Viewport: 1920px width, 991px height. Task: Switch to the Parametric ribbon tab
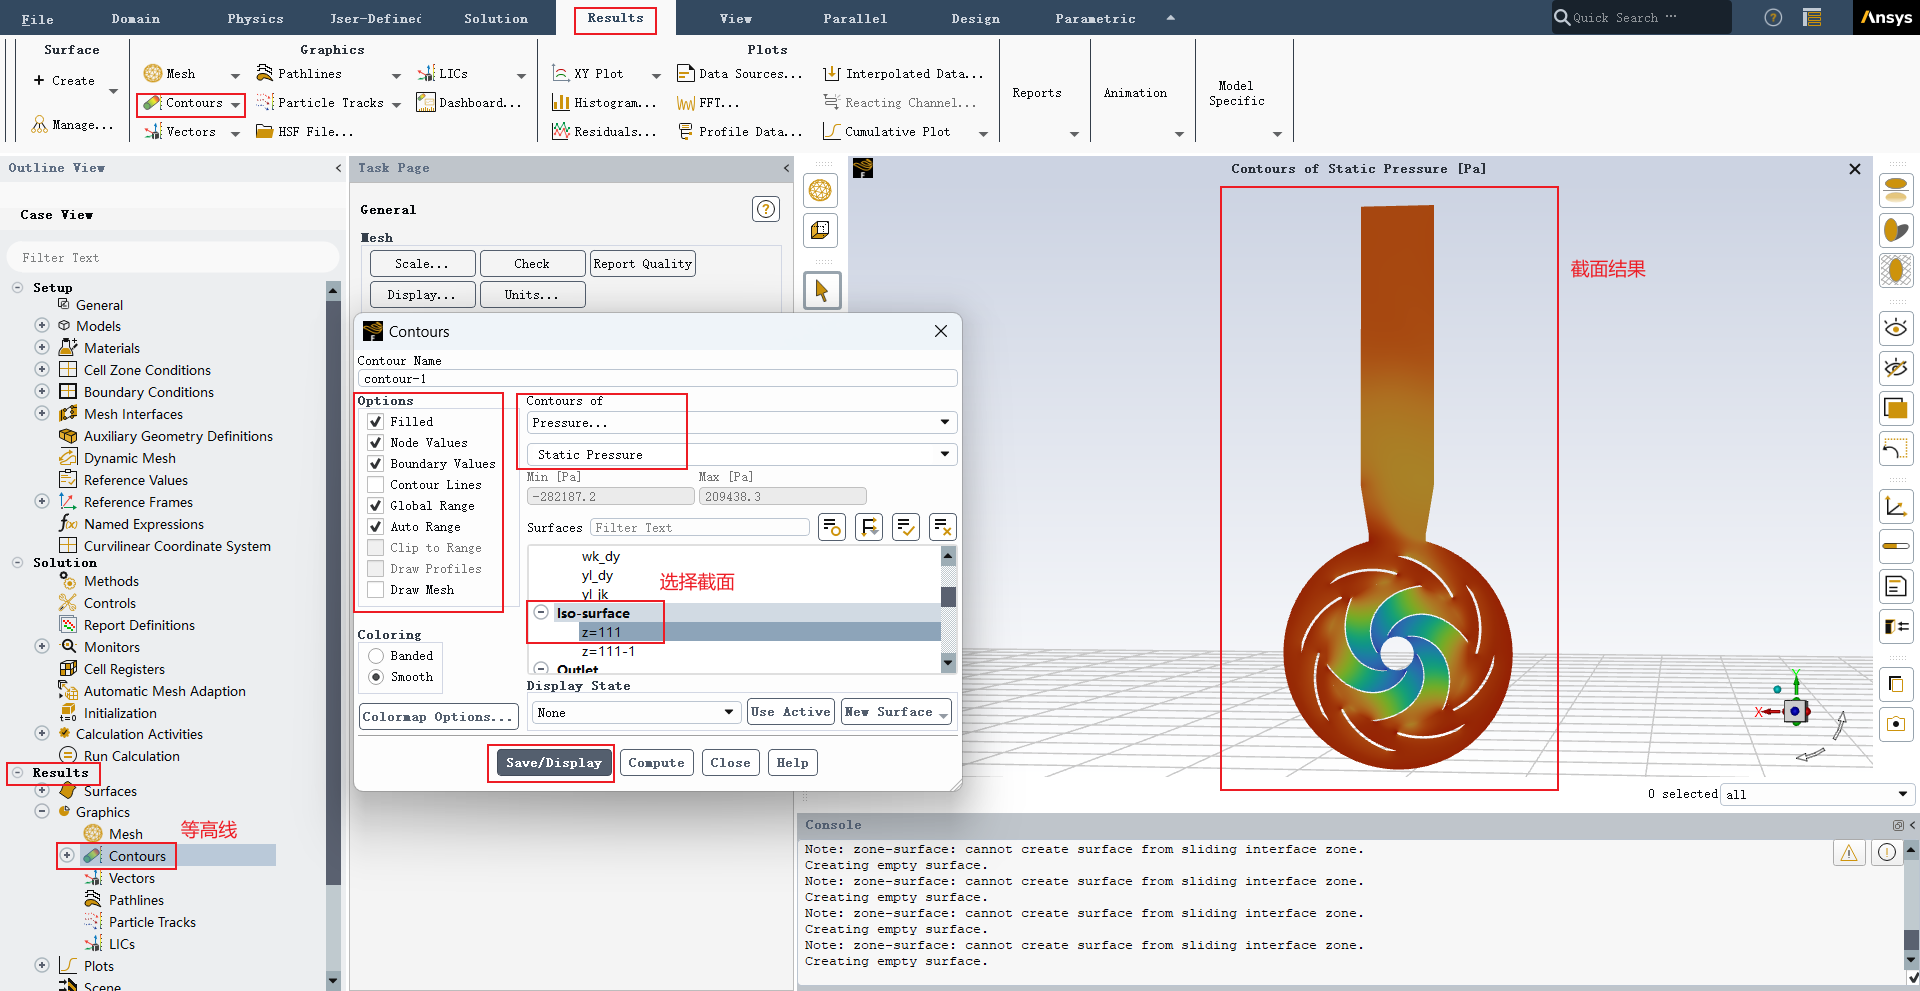(1096, 18)
